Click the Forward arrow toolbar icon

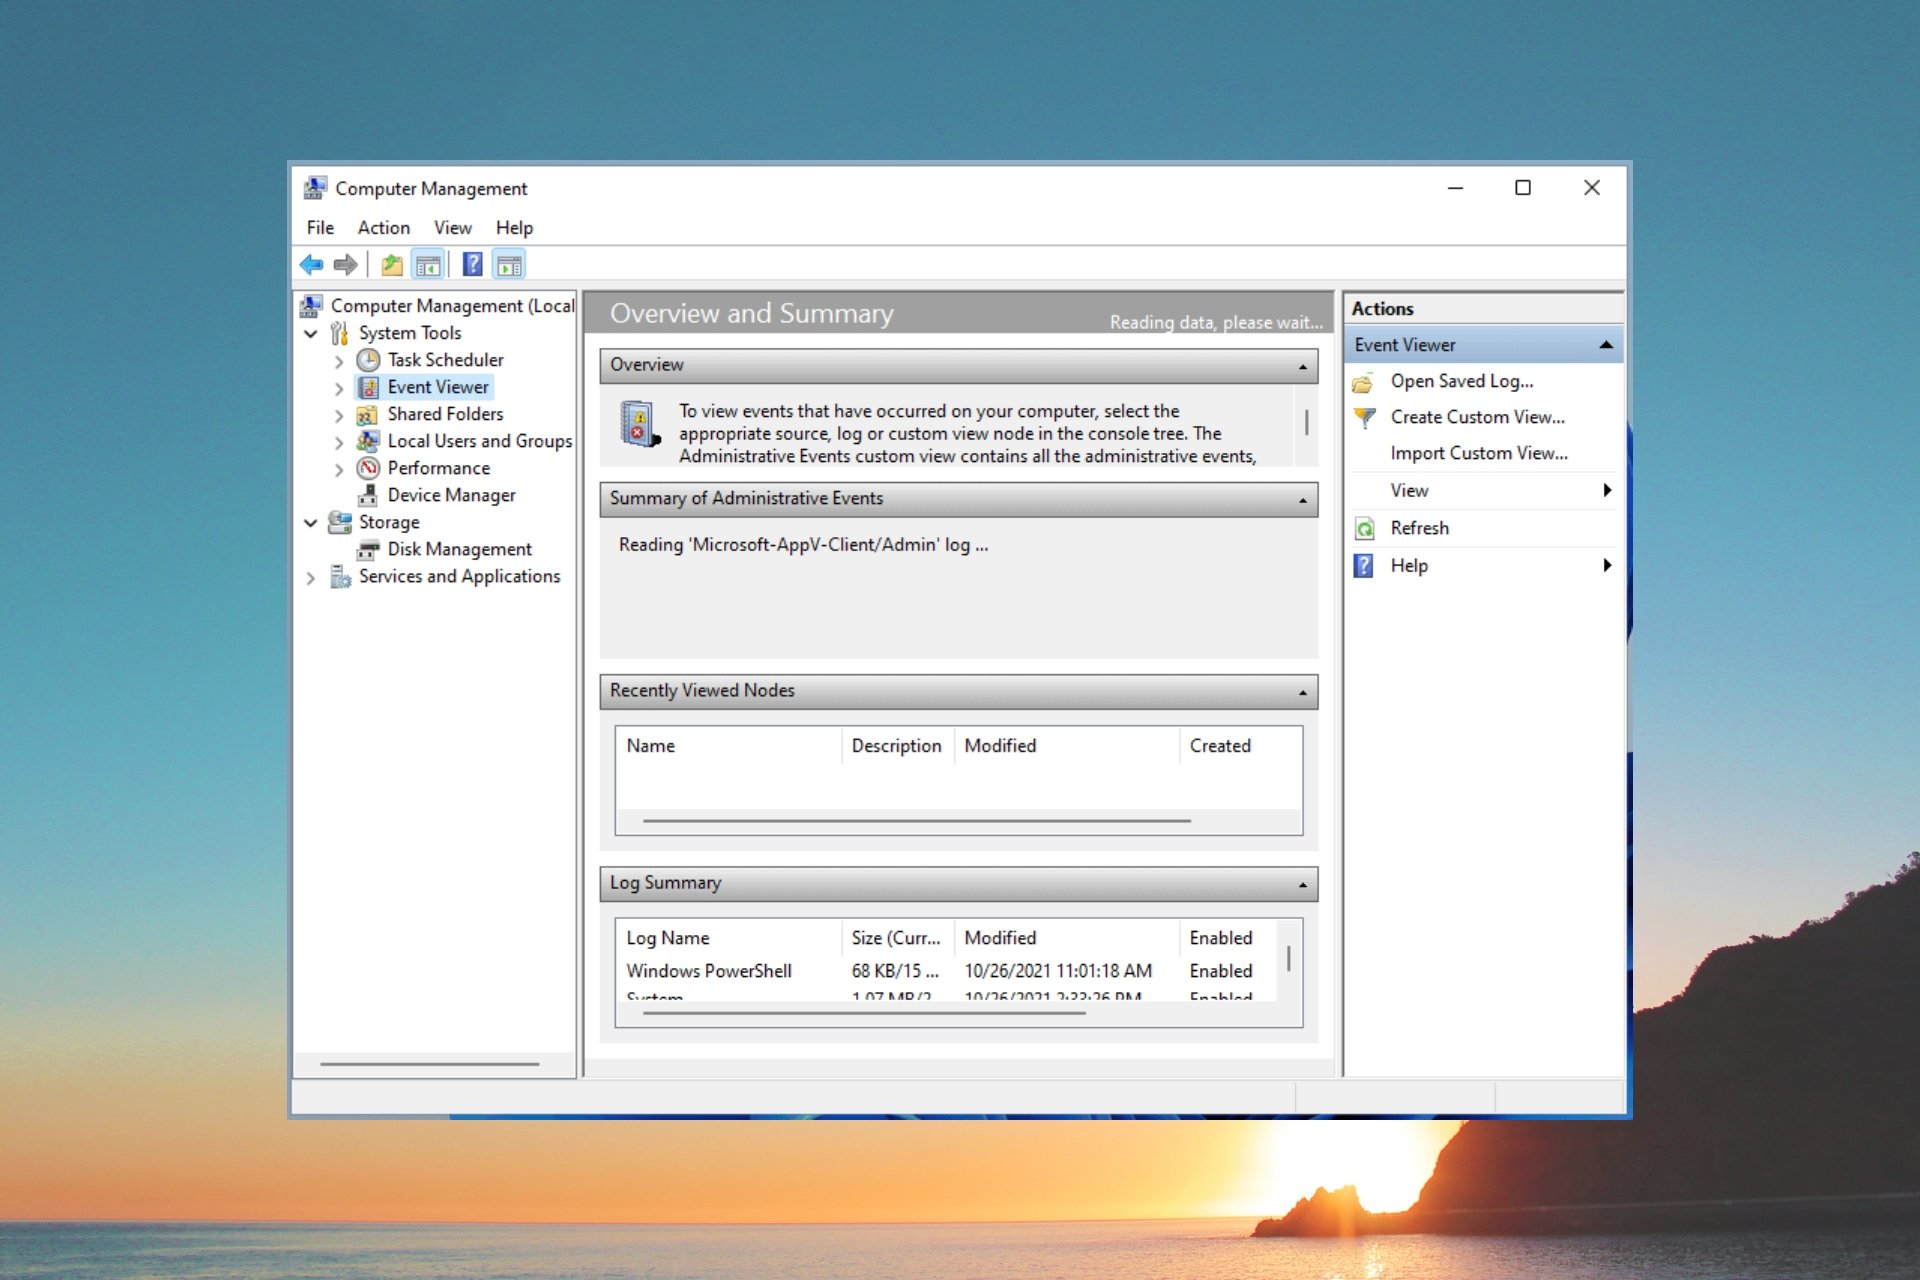tap(345, 265)
